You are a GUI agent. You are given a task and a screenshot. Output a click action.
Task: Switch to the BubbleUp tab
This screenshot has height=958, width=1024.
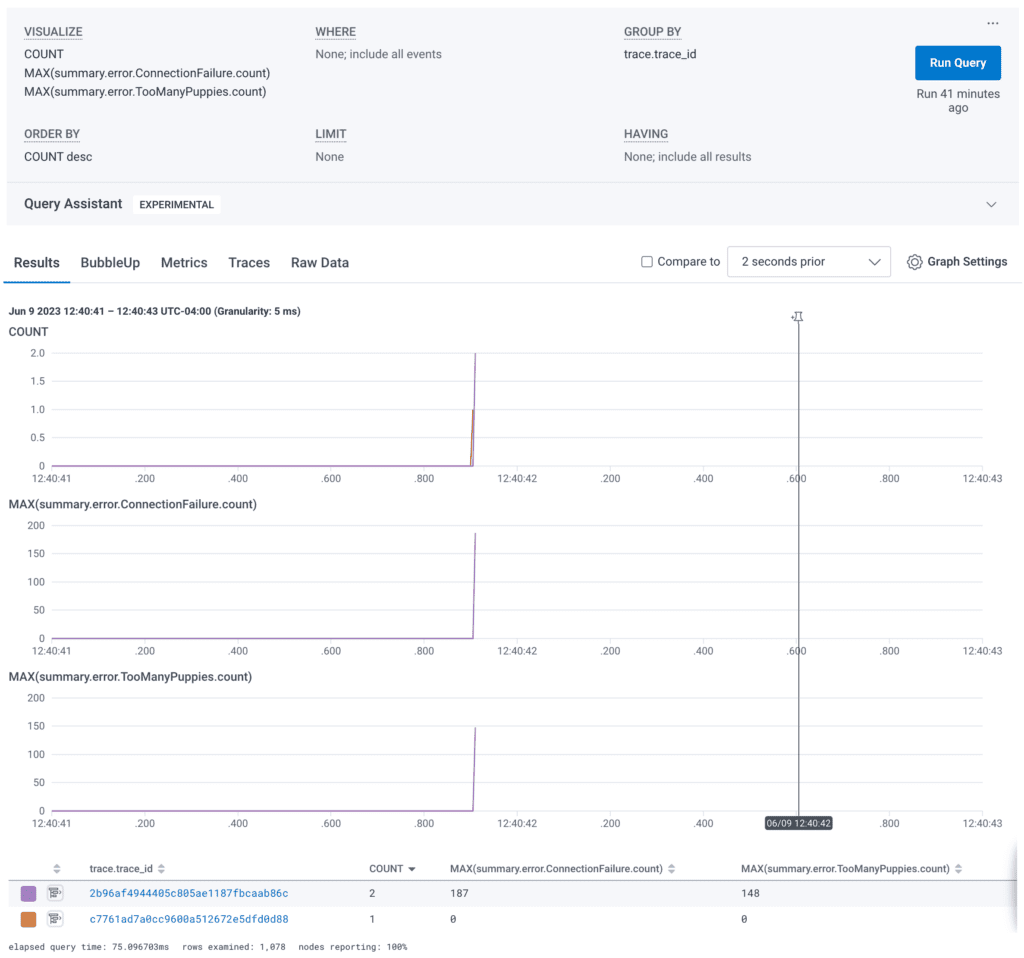pyautogui.click(x=110, y=263)
